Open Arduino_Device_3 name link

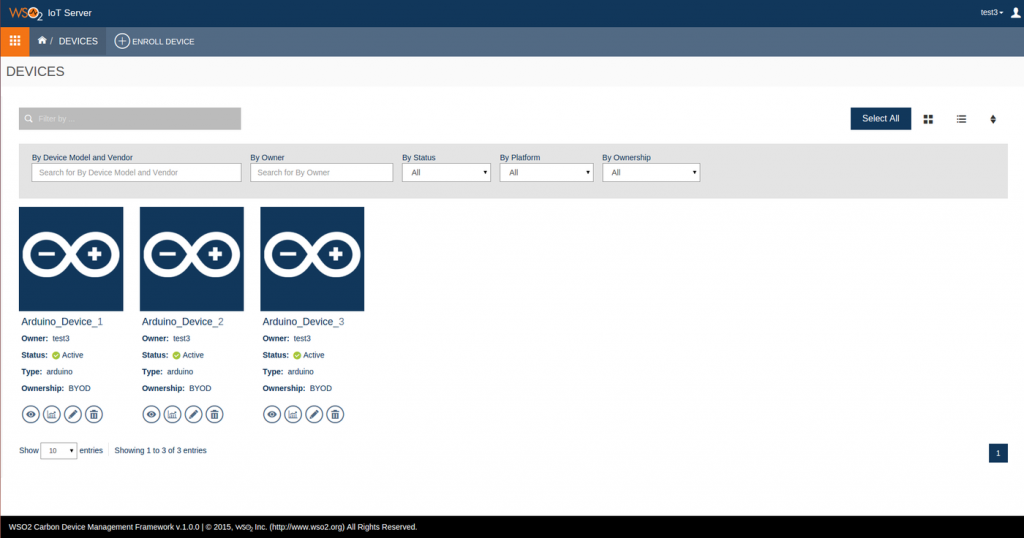click(303, 321)
